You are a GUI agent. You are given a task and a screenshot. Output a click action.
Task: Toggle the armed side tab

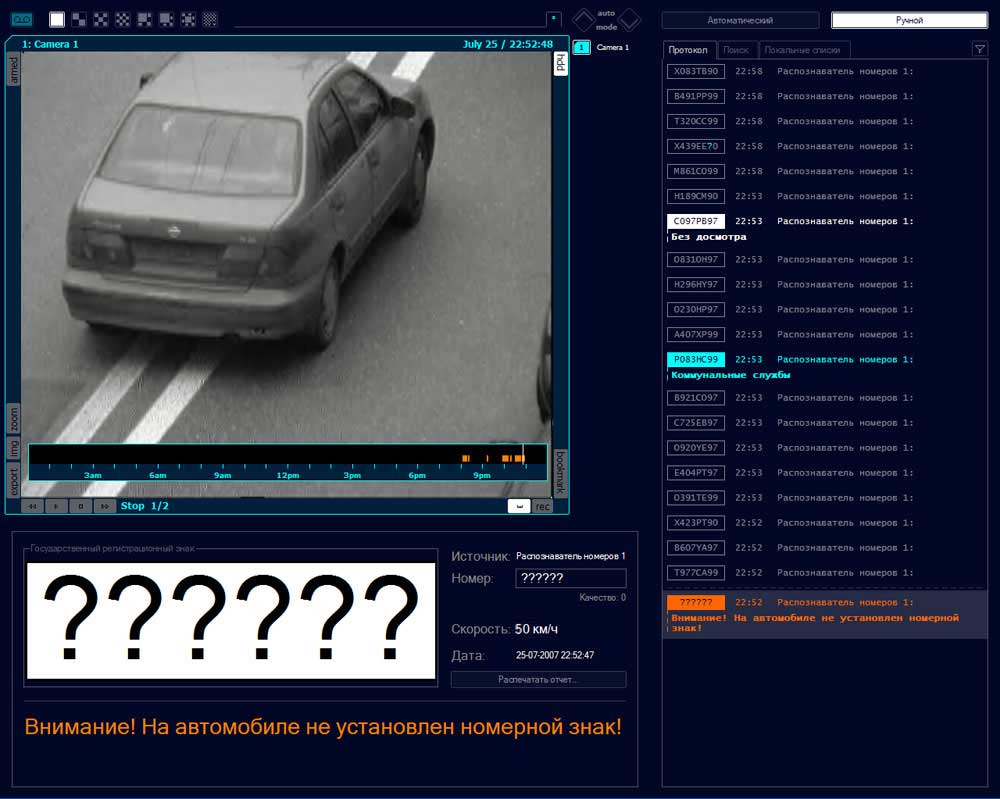[14, 70]
